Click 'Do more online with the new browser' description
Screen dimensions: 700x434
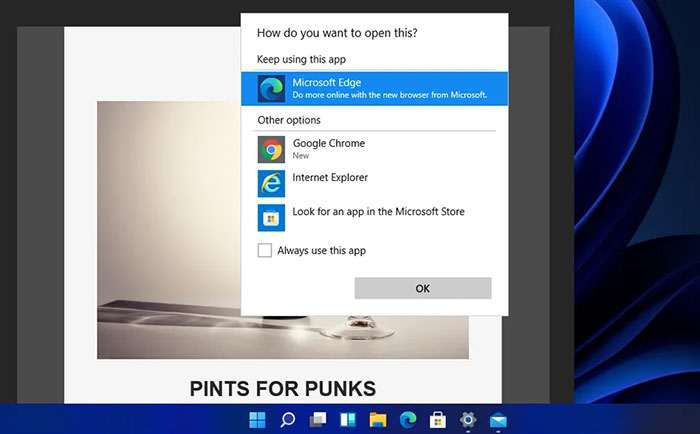click(389, 95)
